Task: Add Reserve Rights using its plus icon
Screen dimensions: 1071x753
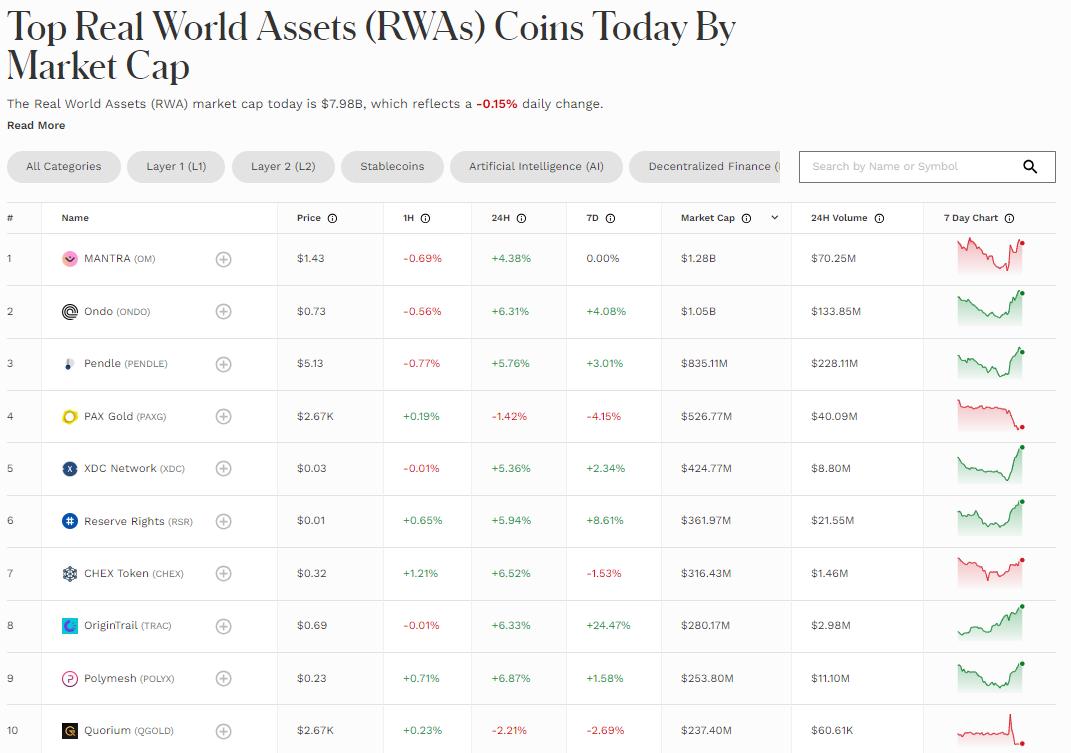Action: (x=223, y=521)
